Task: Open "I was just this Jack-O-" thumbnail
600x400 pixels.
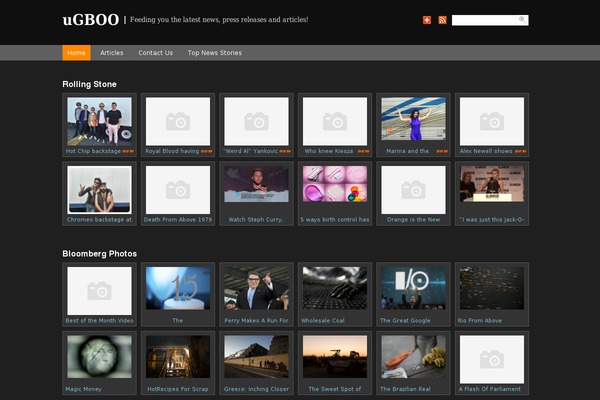Action: 492,184
